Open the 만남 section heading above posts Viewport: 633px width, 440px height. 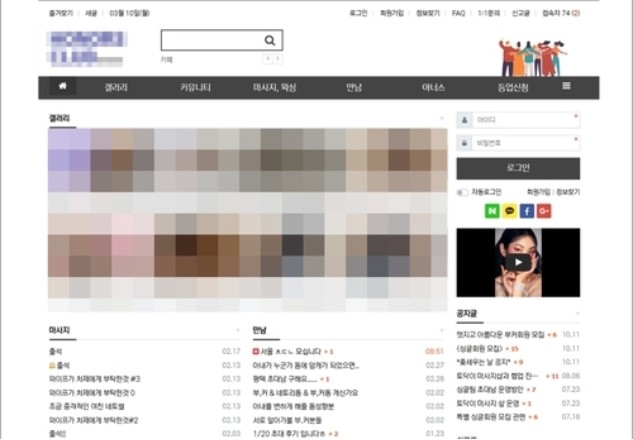click(x=260, y=330)
